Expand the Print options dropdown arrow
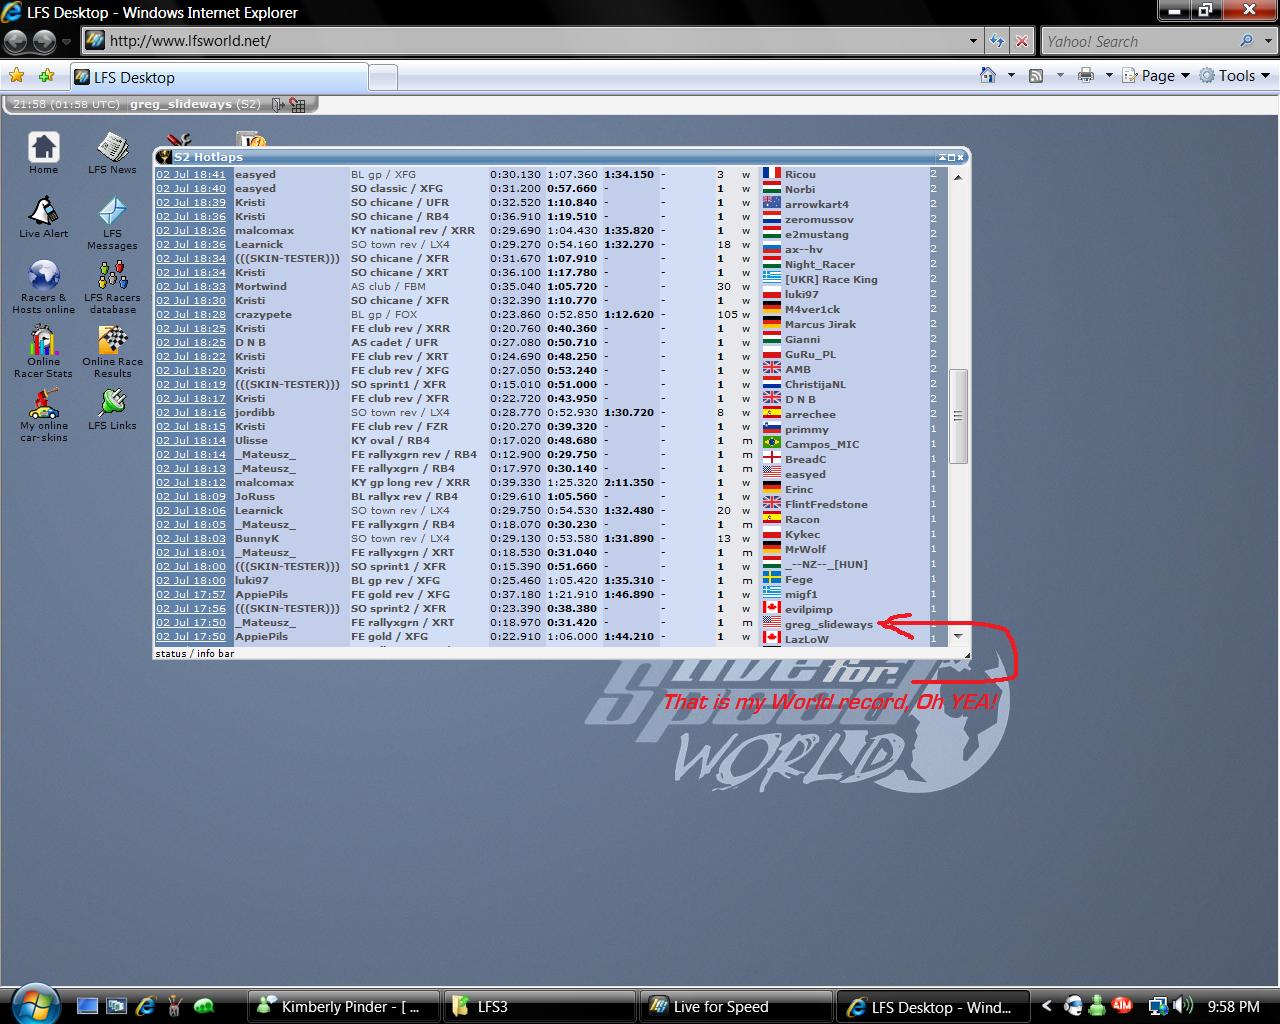Viewport: 1280px width, 1024px height. pos(1109,75)
